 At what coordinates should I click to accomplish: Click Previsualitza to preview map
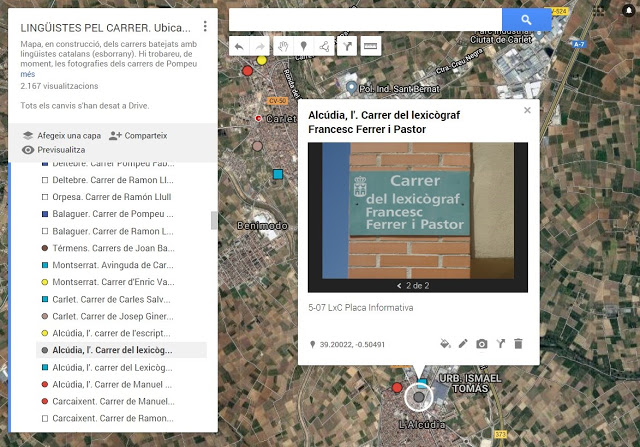tap(53, 150)
